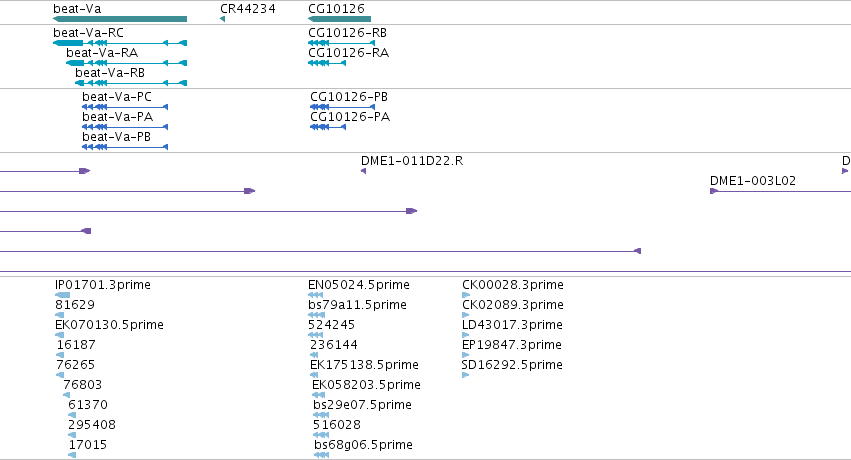Select EST 236144

(x=314, y=355)
